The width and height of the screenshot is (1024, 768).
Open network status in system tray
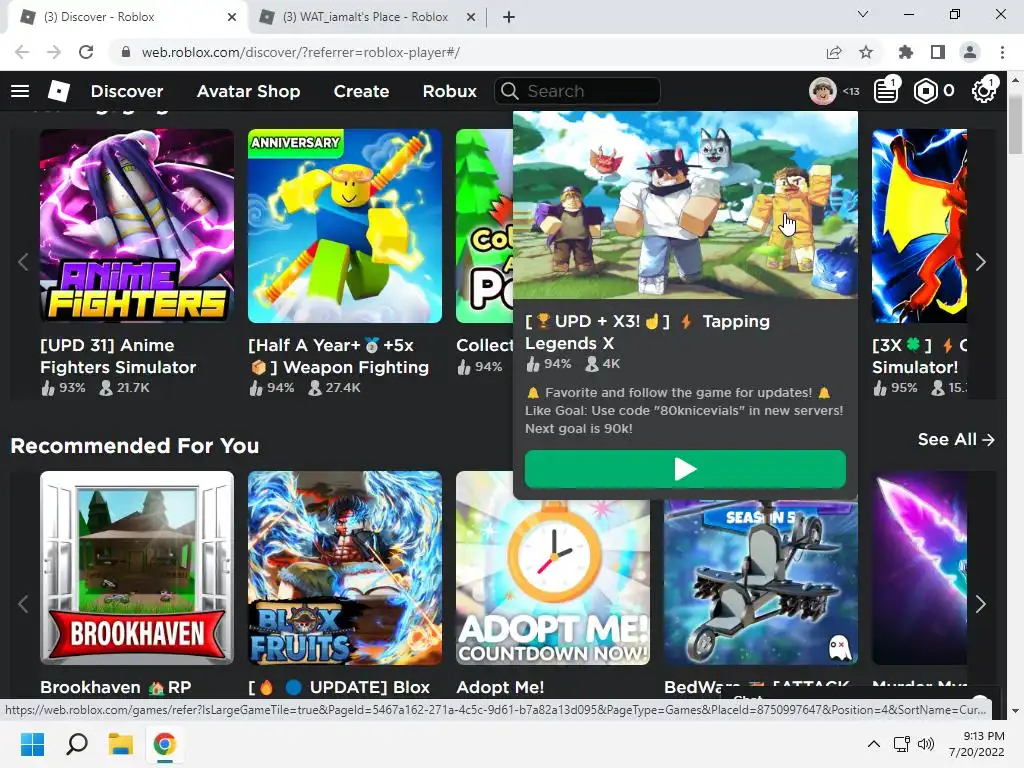coord(902,744)
